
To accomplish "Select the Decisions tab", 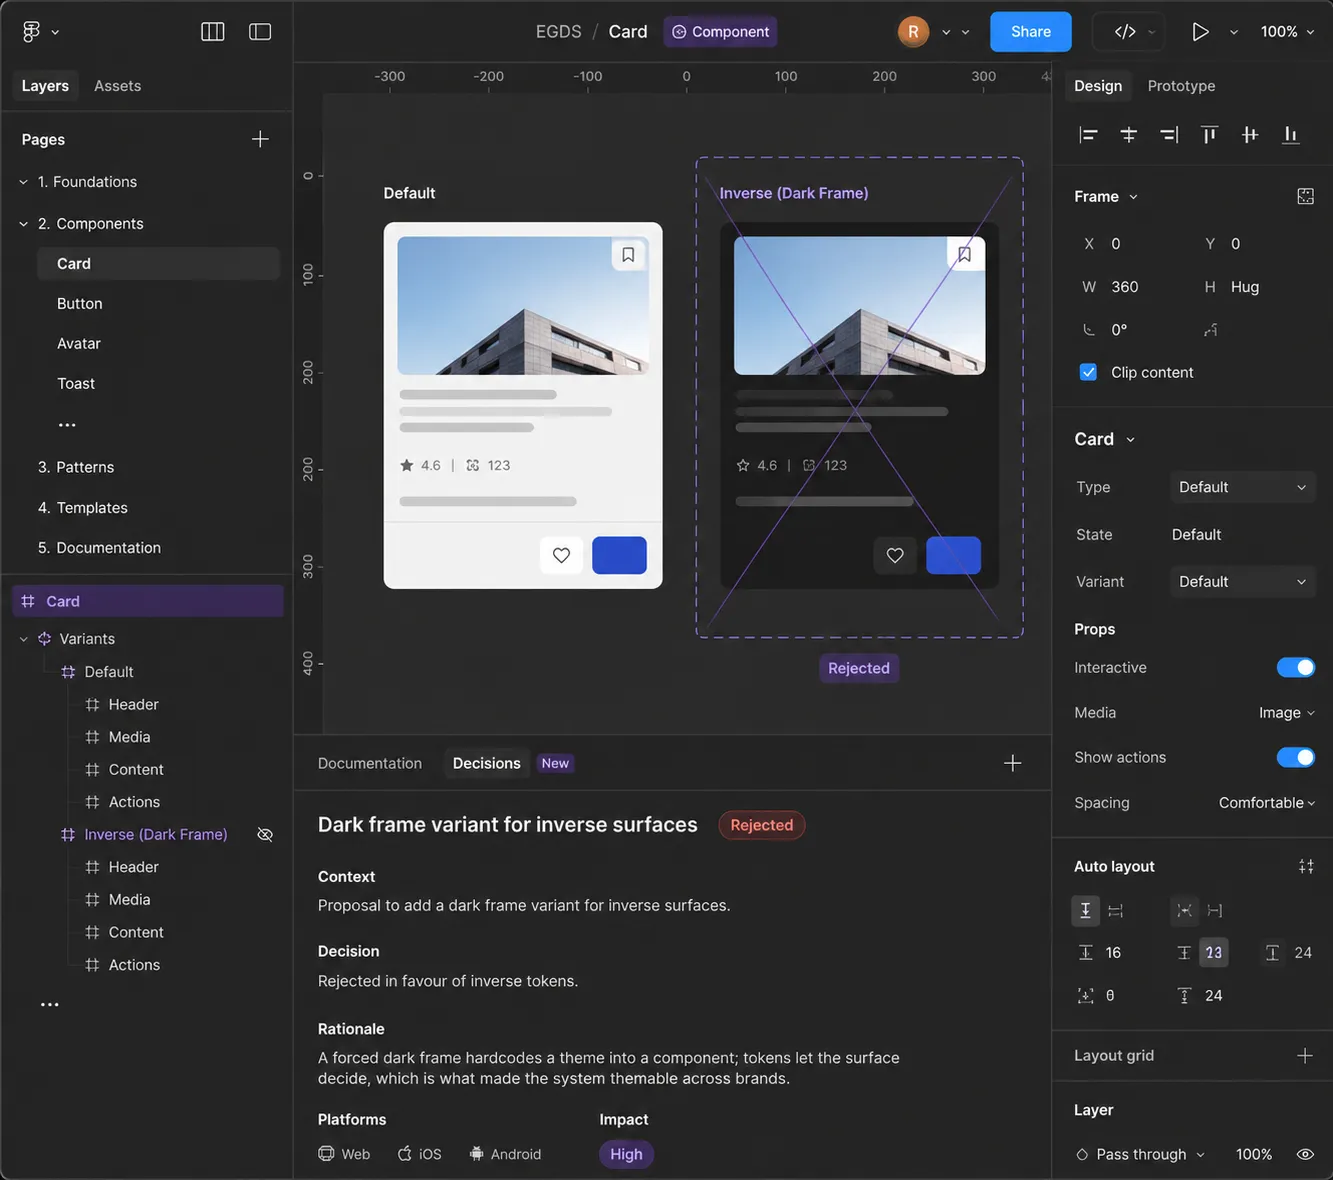I will (x=486, y=763).
